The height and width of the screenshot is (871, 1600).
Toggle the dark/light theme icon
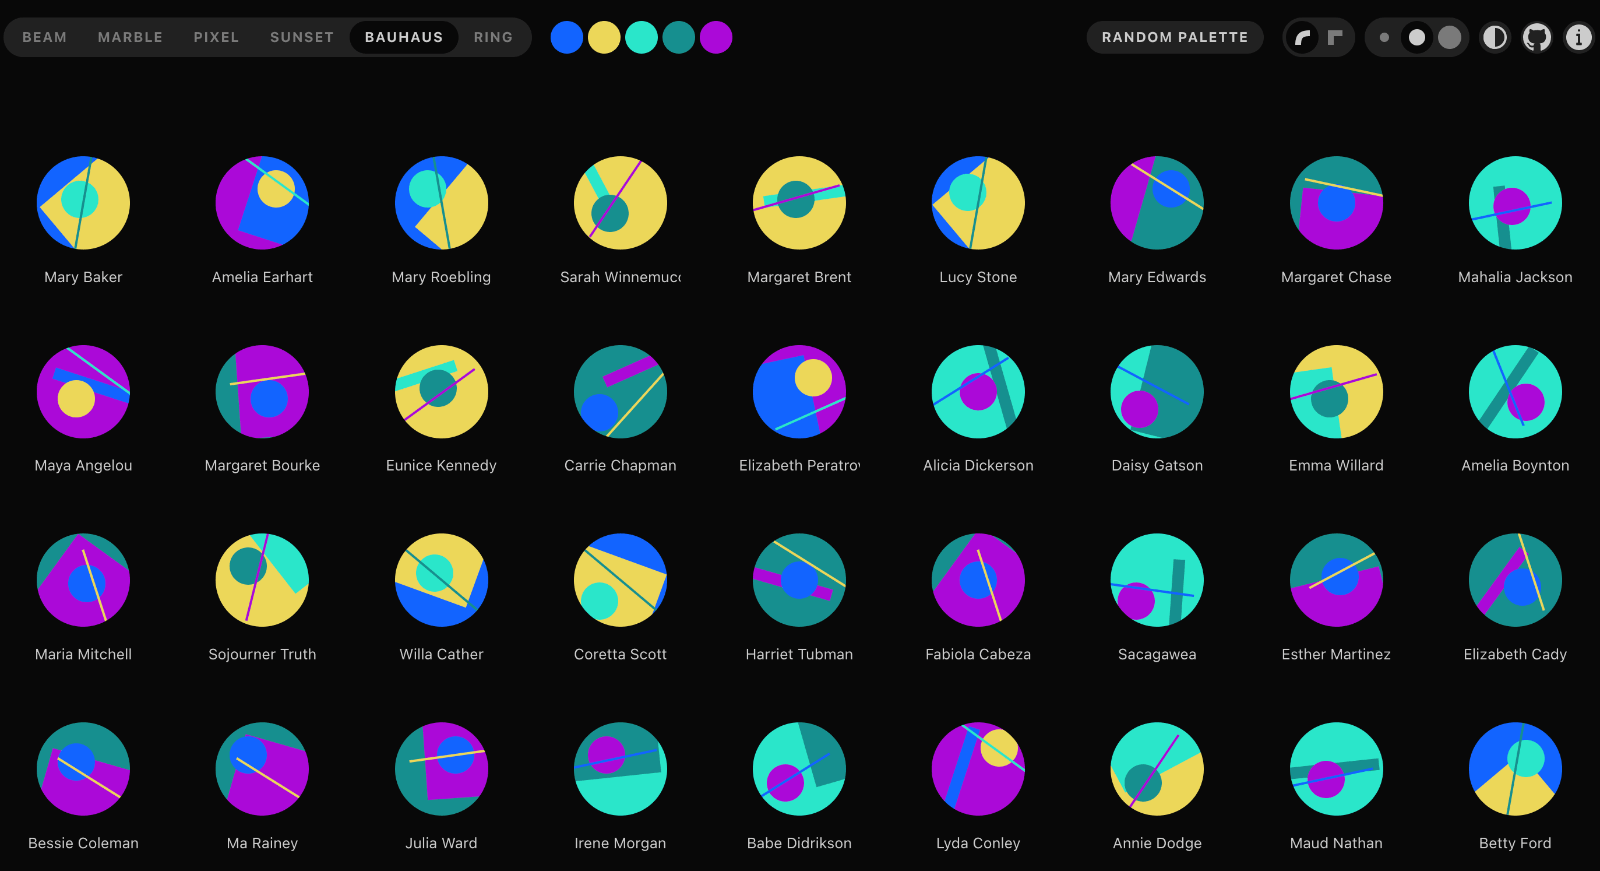click(1494, 38)
